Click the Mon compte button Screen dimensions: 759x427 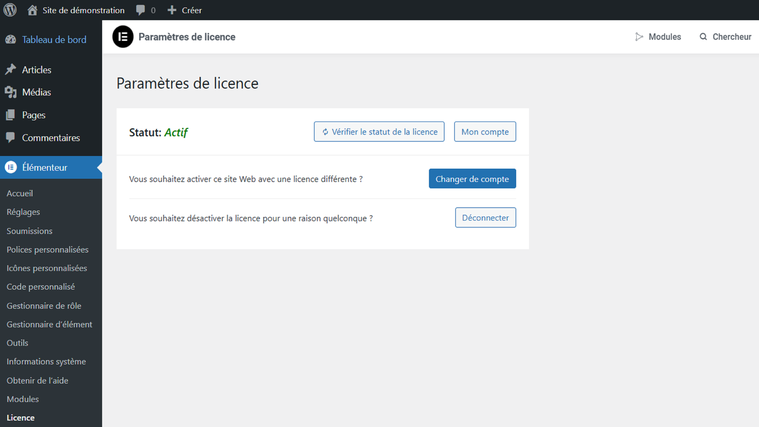(485, 132)
